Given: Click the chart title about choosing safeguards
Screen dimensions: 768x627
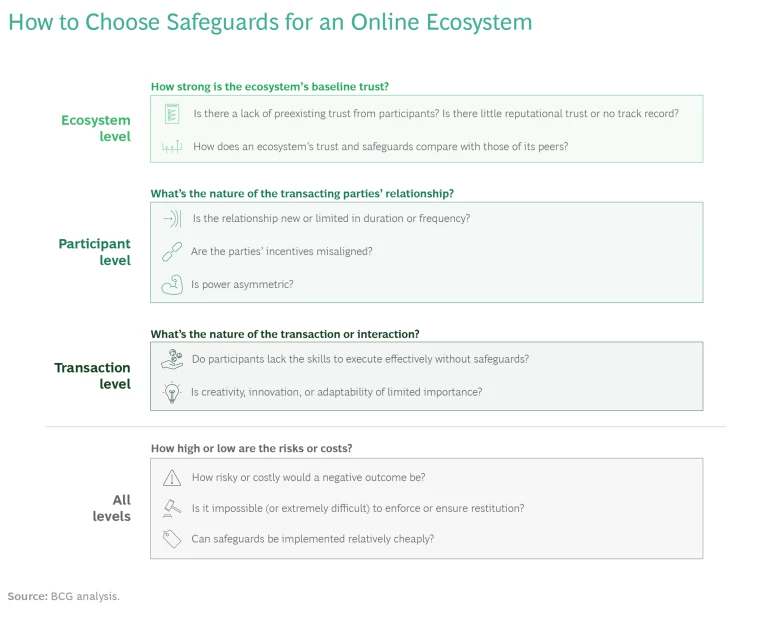Looking at the screenshot, I should pyautogui.click(x=270, y=22).
